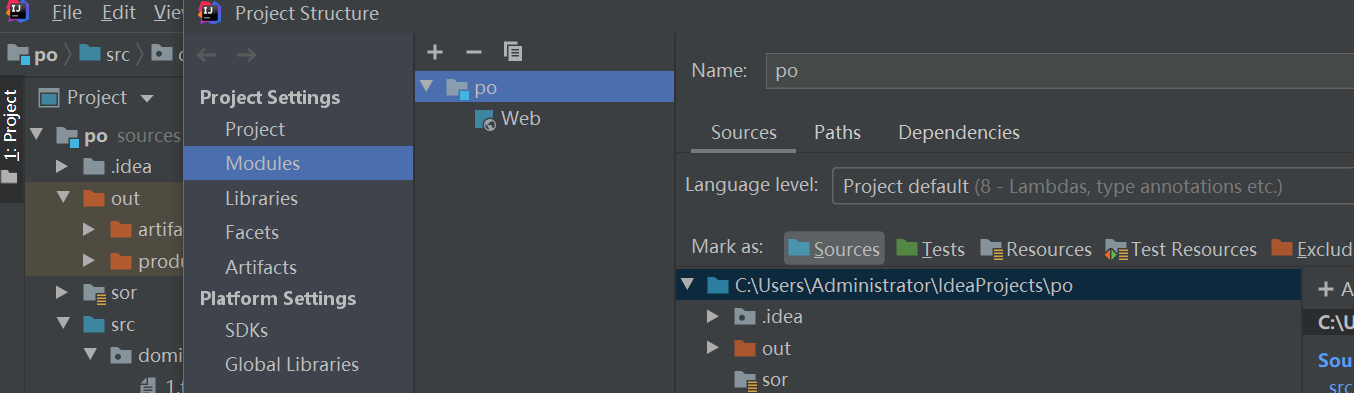Collapse the C:\Users\Administrator\IdeaProjects\po root

tap(687, 285)
